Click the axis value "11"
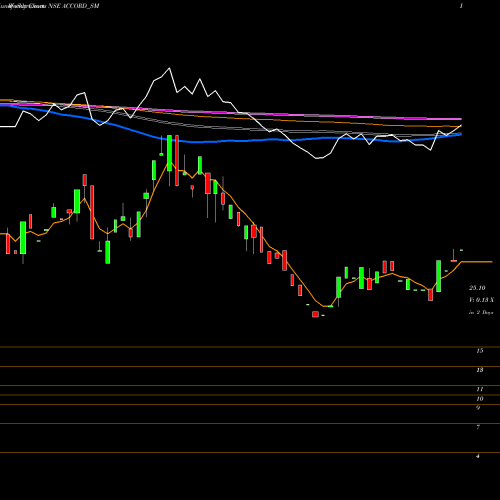Screen dimensions: 500x500 (x=480, y=389)
